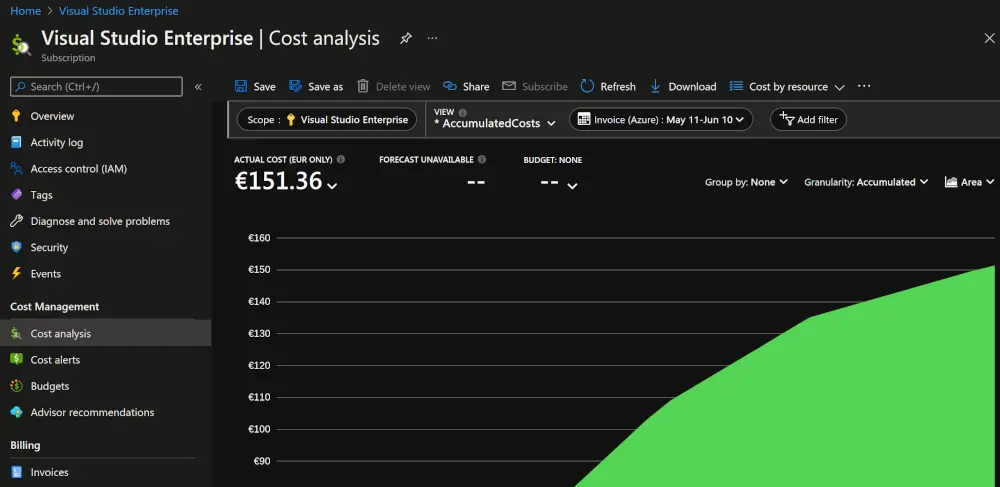The width and height of the screenshot is (1000, 487).
Task: Click the Activity log icon
Action: [x=17, y=142]
